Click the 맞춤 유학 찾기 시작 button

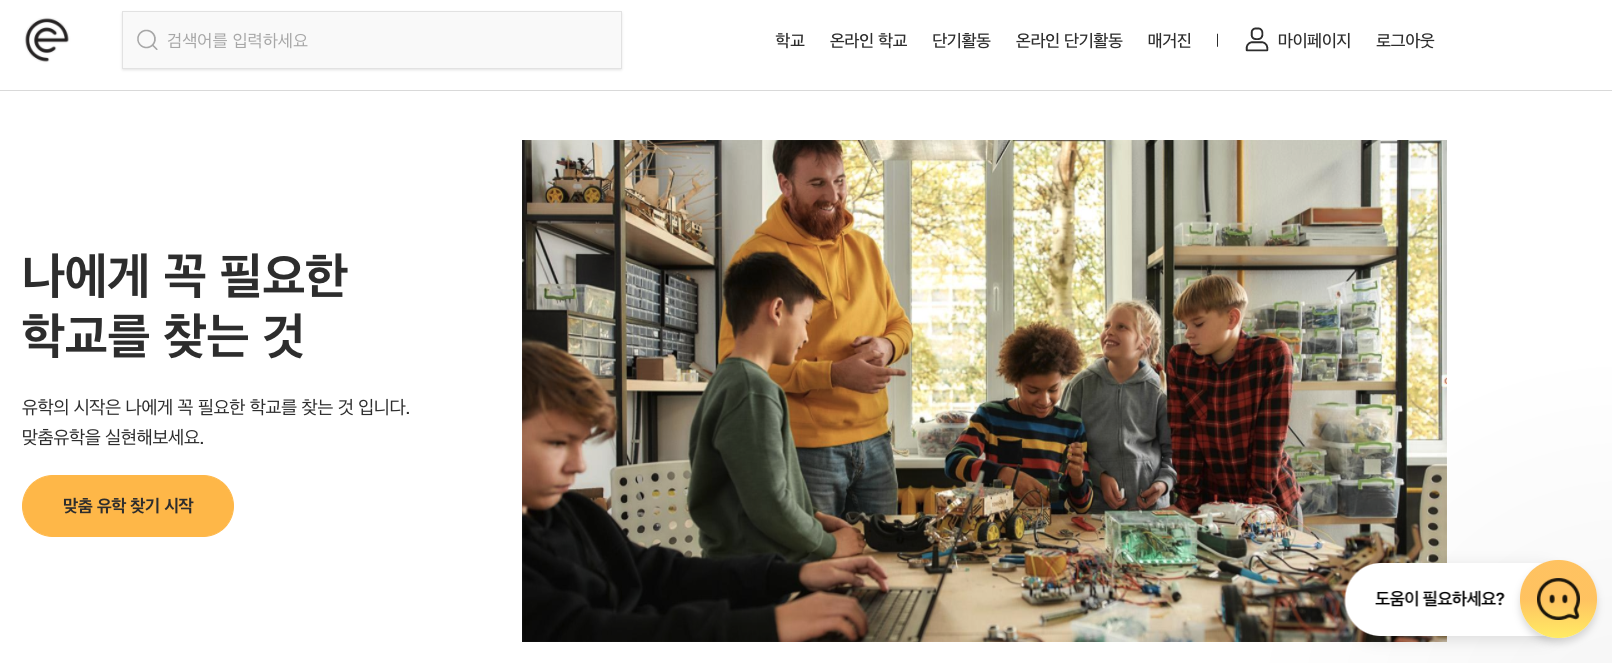click(x=128, y=506)
